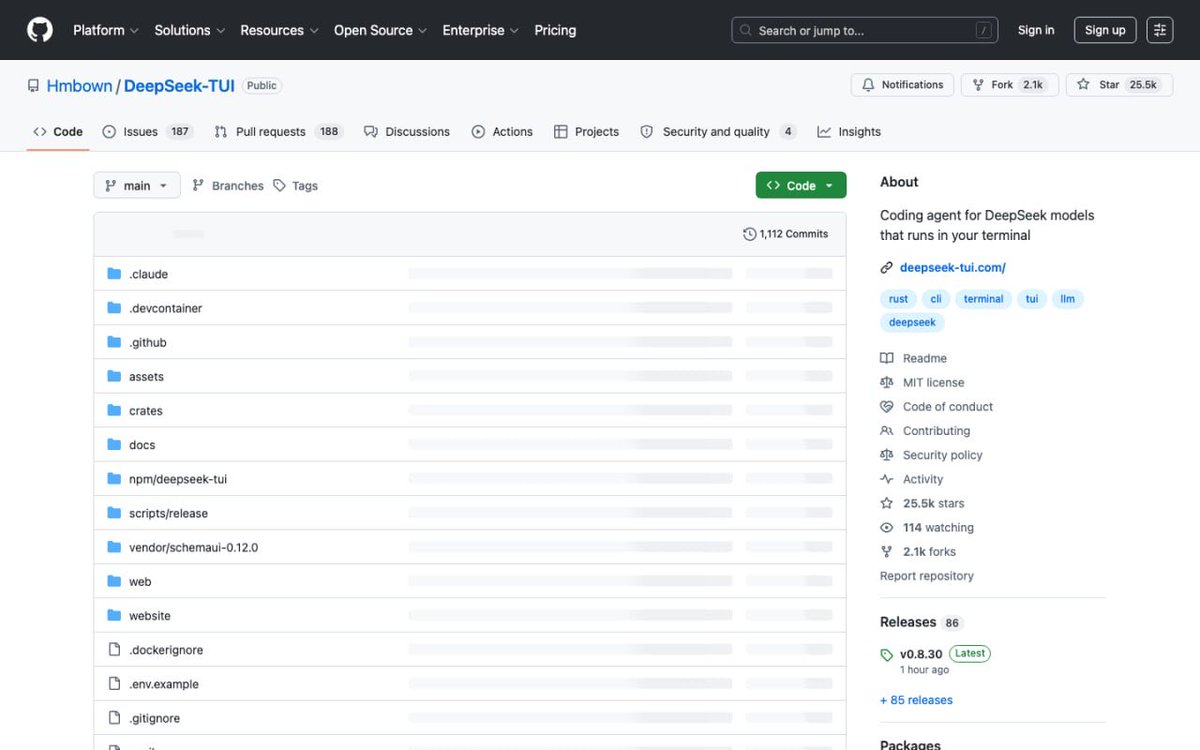Image resolution: width=1200 pixels, height=750 pixels.
Task: View the 1,112 Commits history
Action: tap(786, 234)
